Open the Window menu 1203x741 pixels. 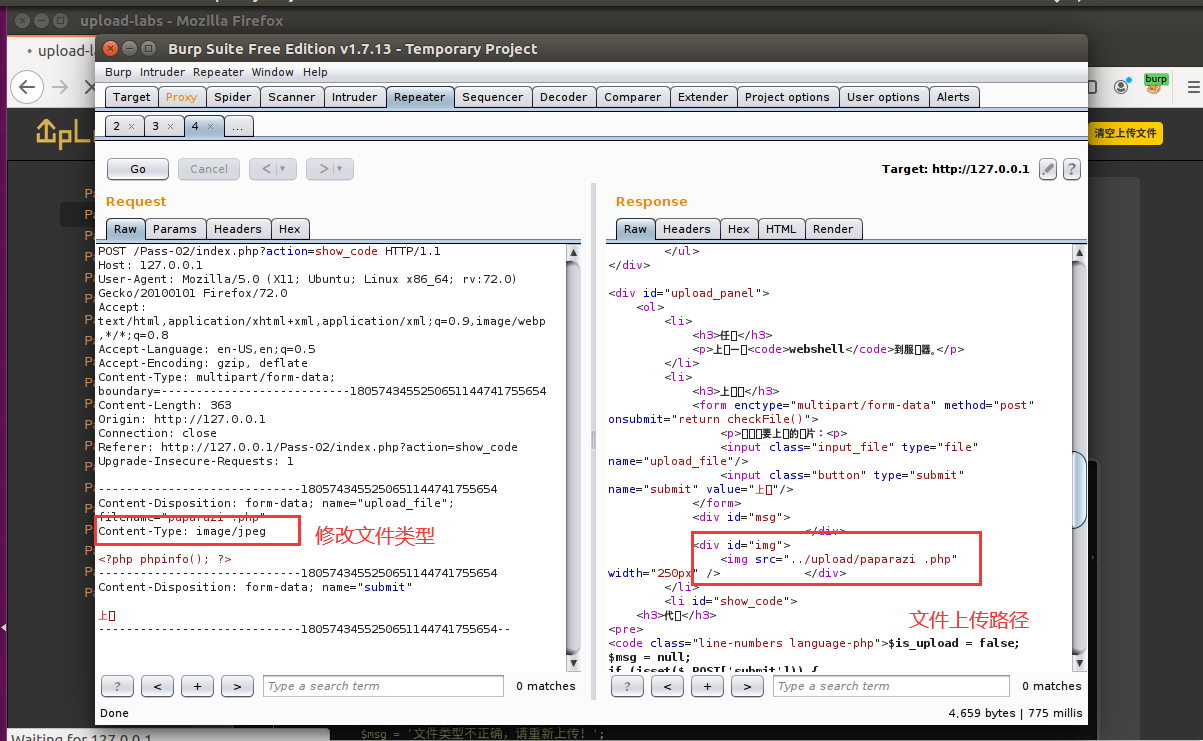(273, 72)
